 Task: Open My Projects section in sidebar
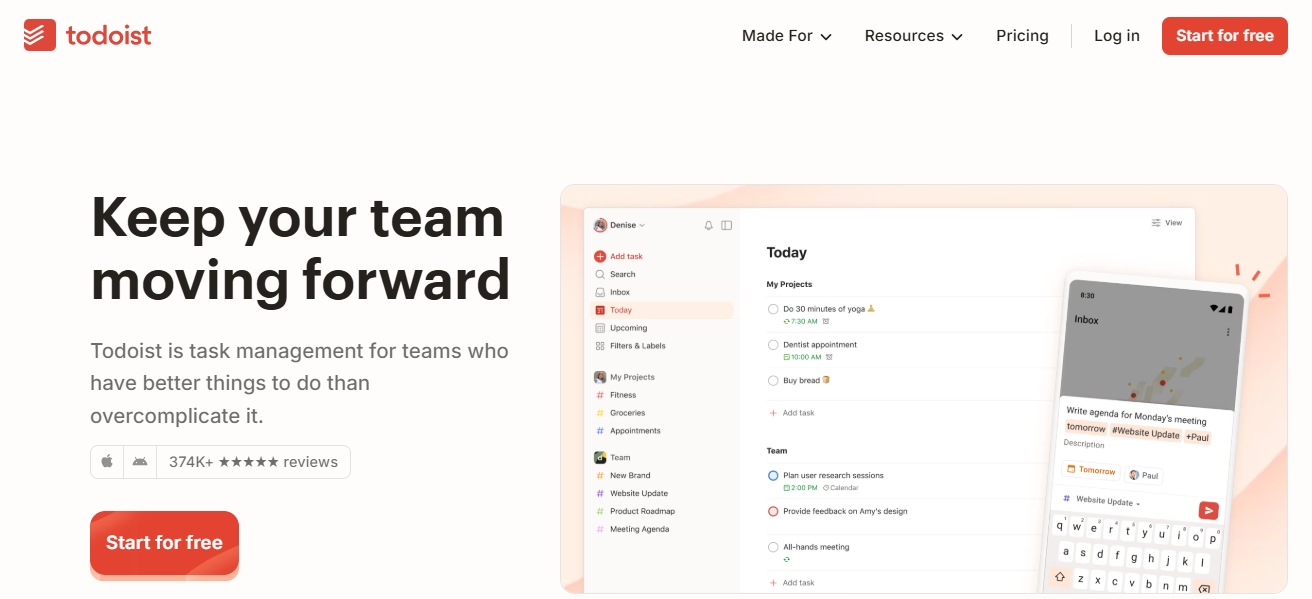(x=624, y=377)
